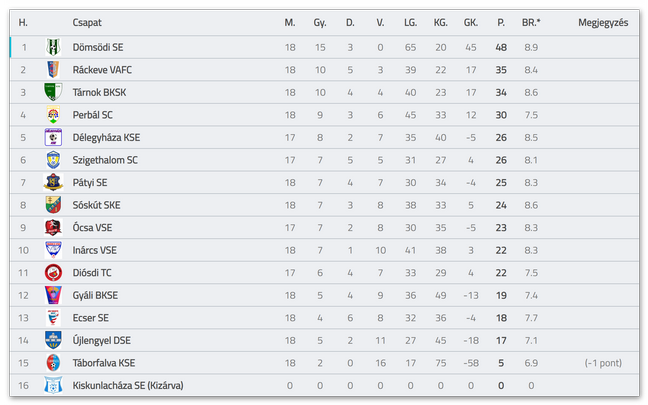The width and height of the screenshot is (648, 405).
Task: Select the Ecser SE team name
Action: pyautogui.click(x=91, y=318)
